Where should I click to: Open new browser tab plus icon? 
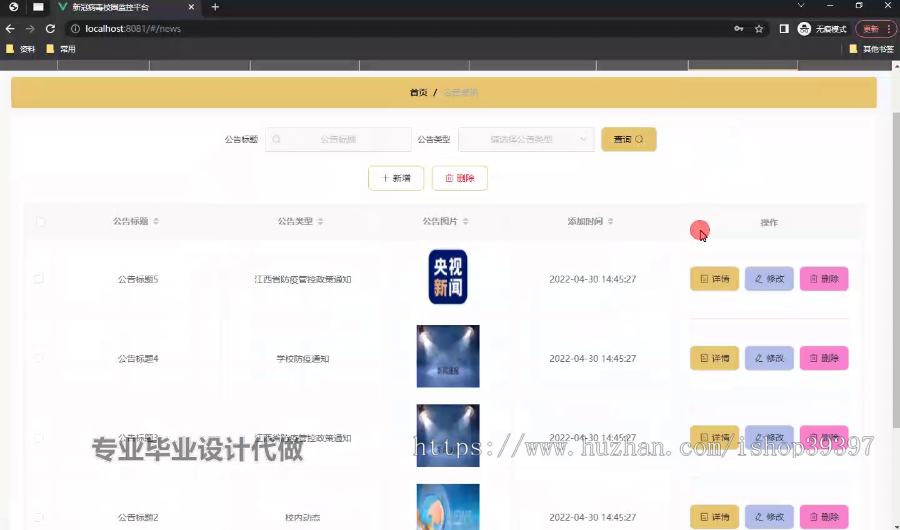pyautogui.click(x=215, y=7)
